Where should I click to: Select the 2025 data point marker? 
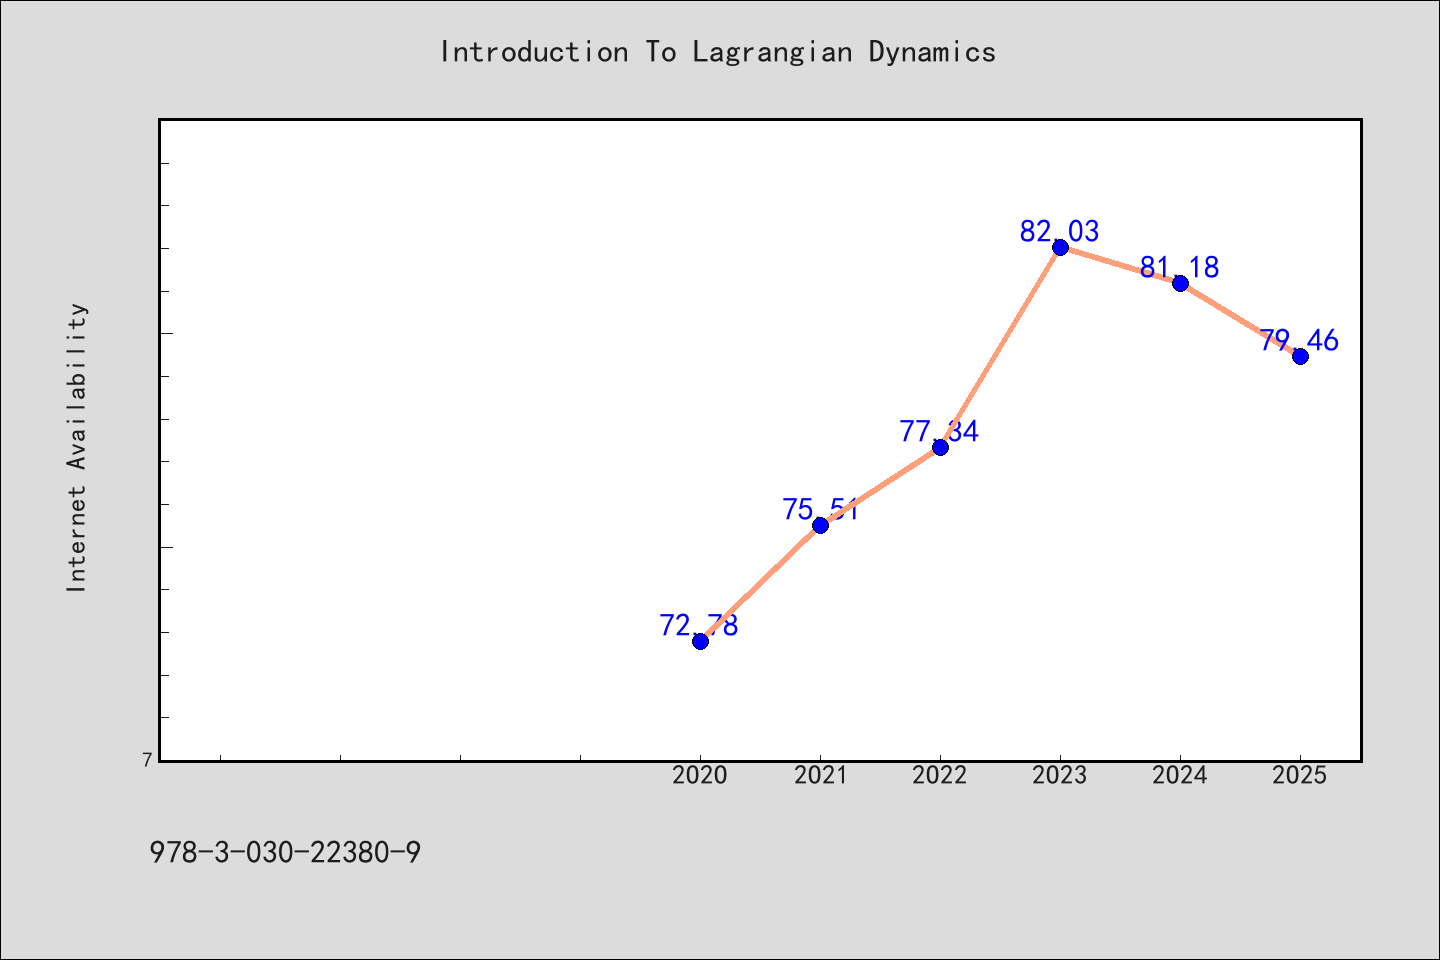(1300, 356)
